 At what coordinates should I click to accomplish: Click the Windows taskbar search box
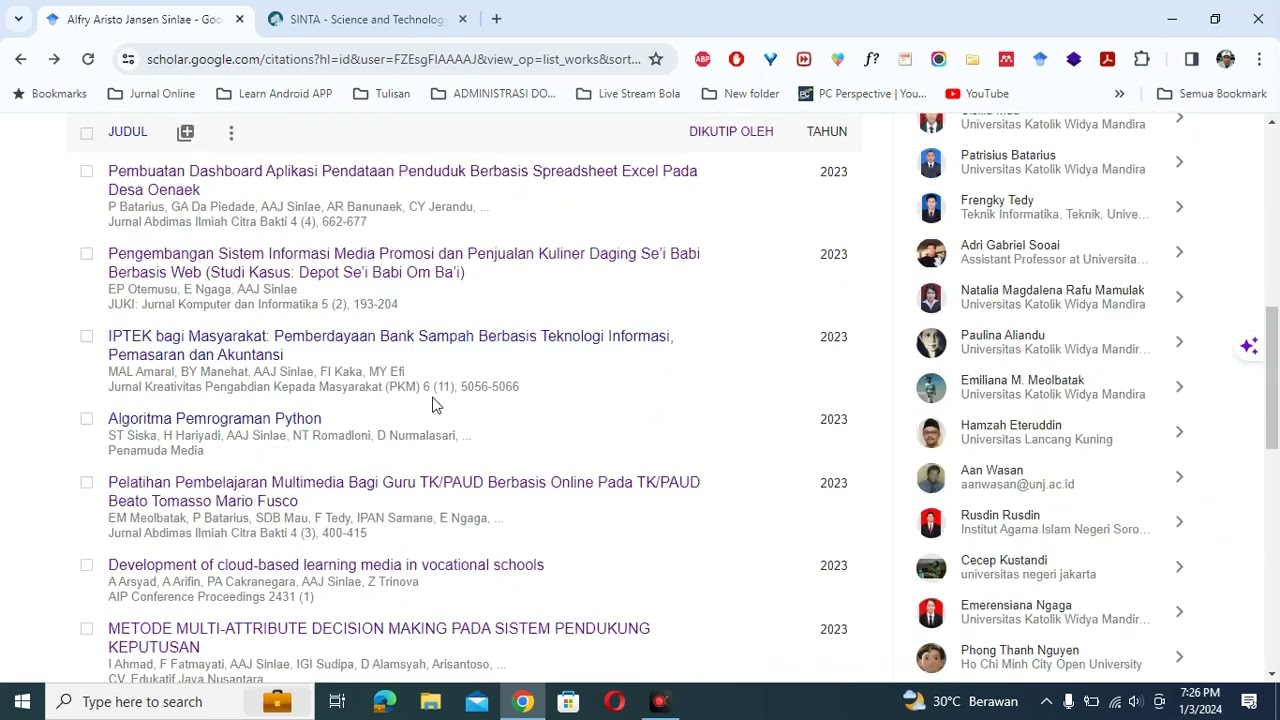(x=180, y=701)
